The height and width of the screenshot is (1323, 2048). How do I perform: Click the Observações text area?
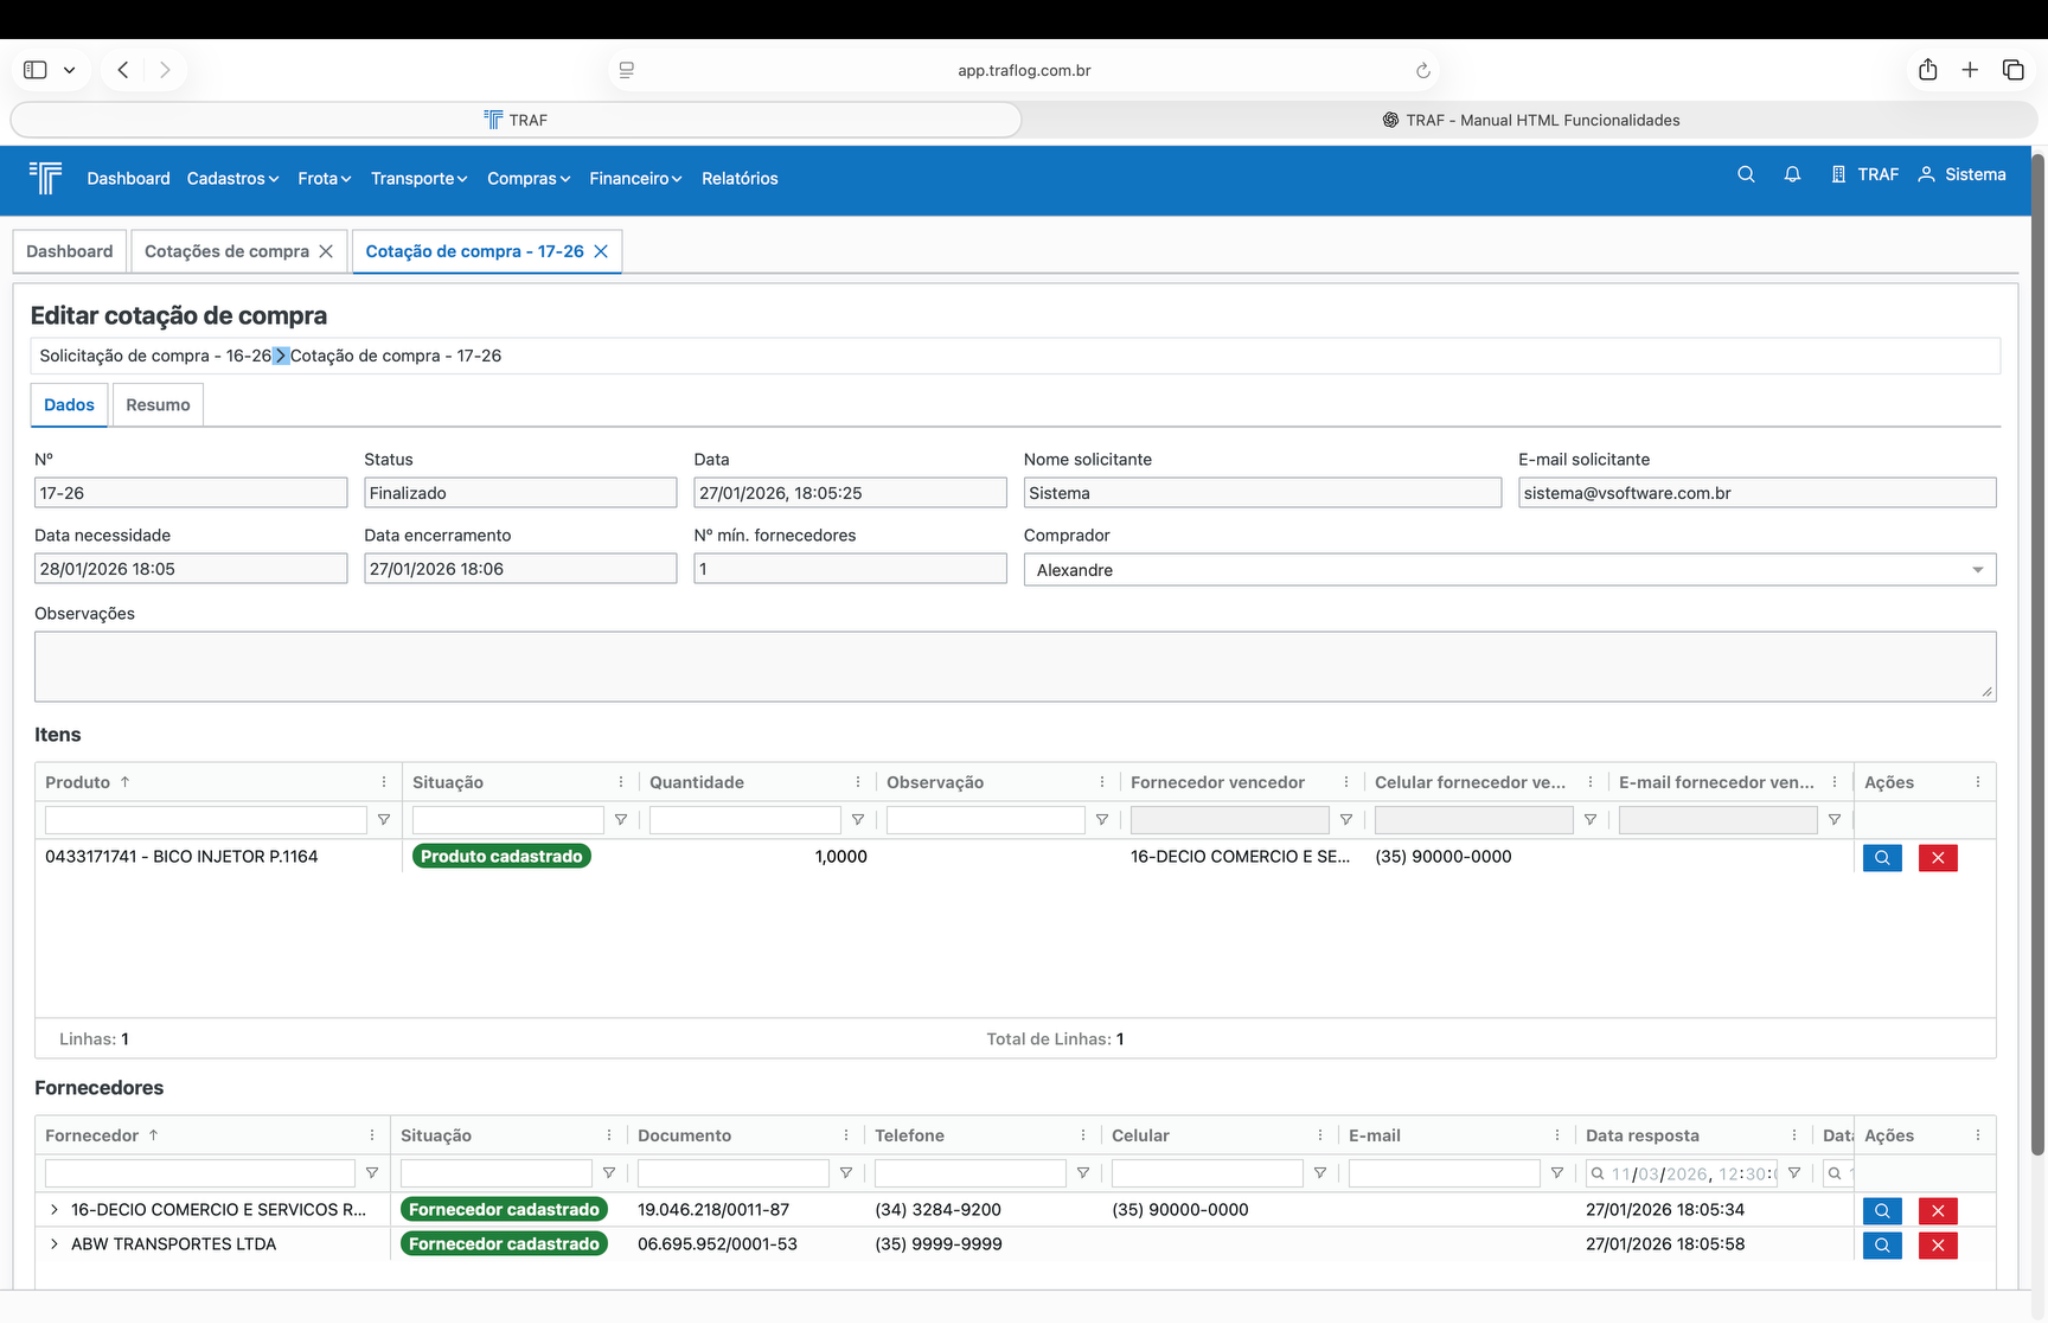point(1014,666)
